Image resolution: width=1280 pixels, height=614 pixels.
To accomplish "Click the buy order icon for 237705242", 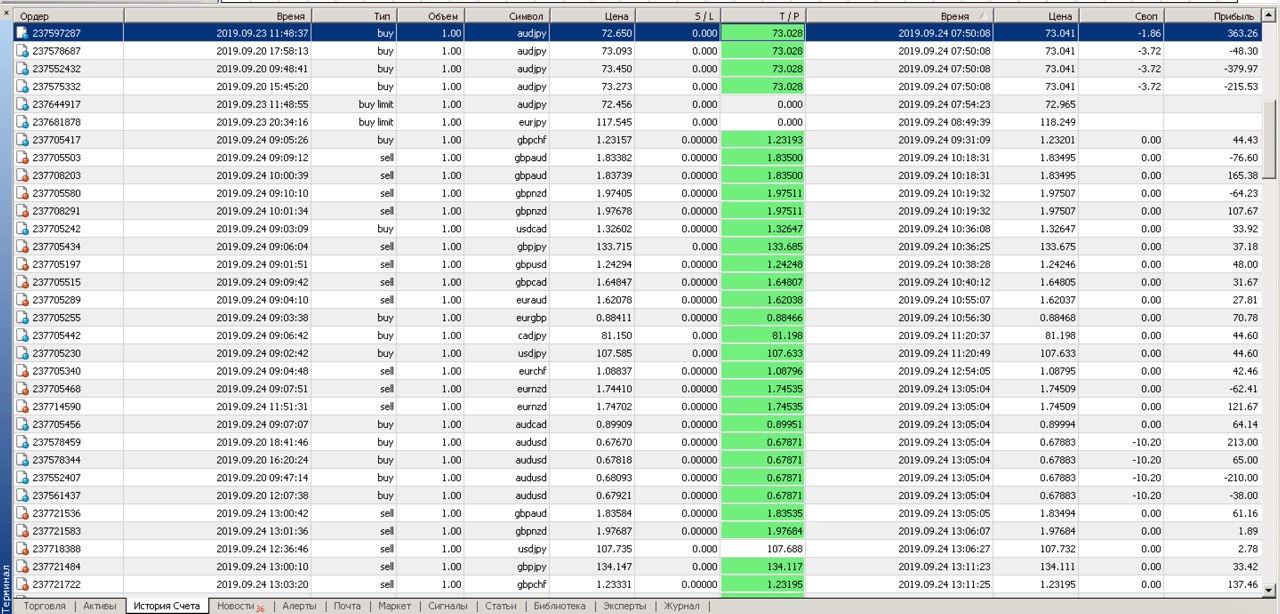I will pyautogui.click(x=22, y=229).
